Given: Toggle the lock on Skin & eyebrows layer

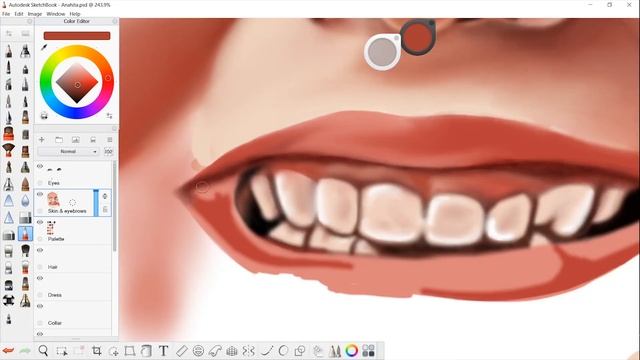Looking at the screenshot, I should [x=105, y=209].
